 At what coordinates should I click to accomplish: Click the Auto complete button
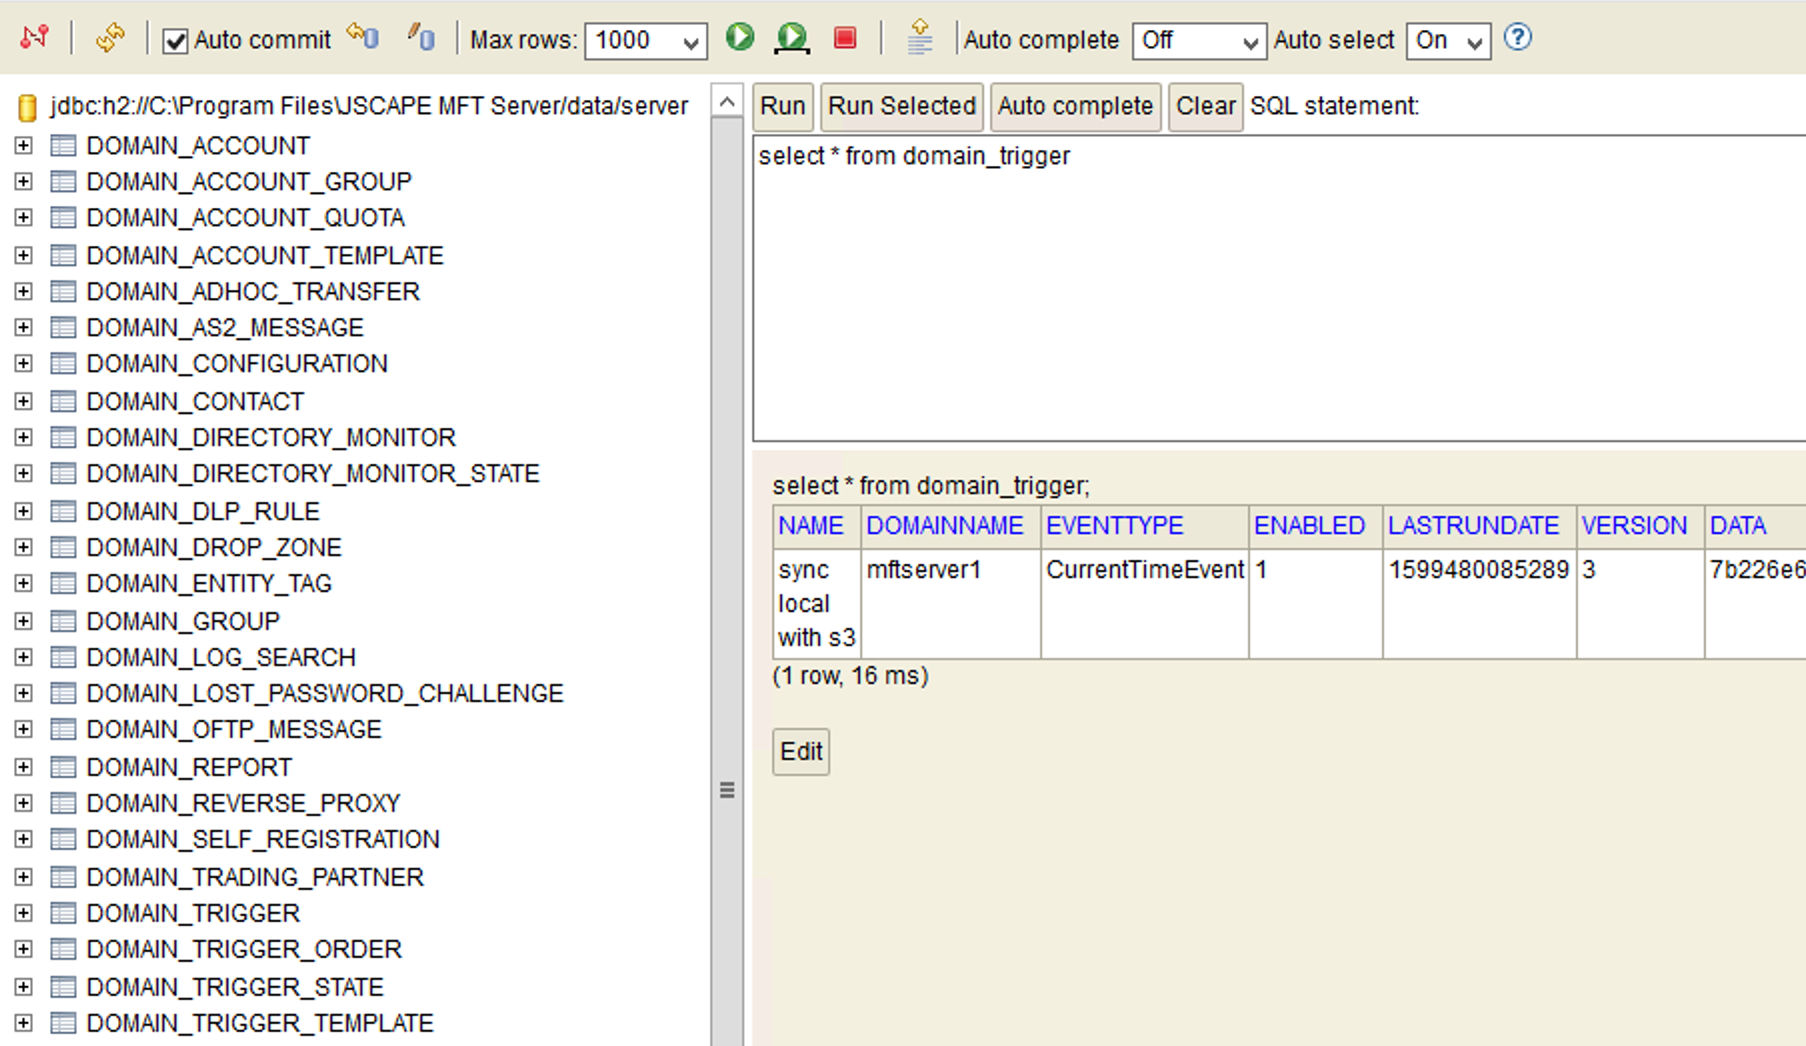[1075, 107]
